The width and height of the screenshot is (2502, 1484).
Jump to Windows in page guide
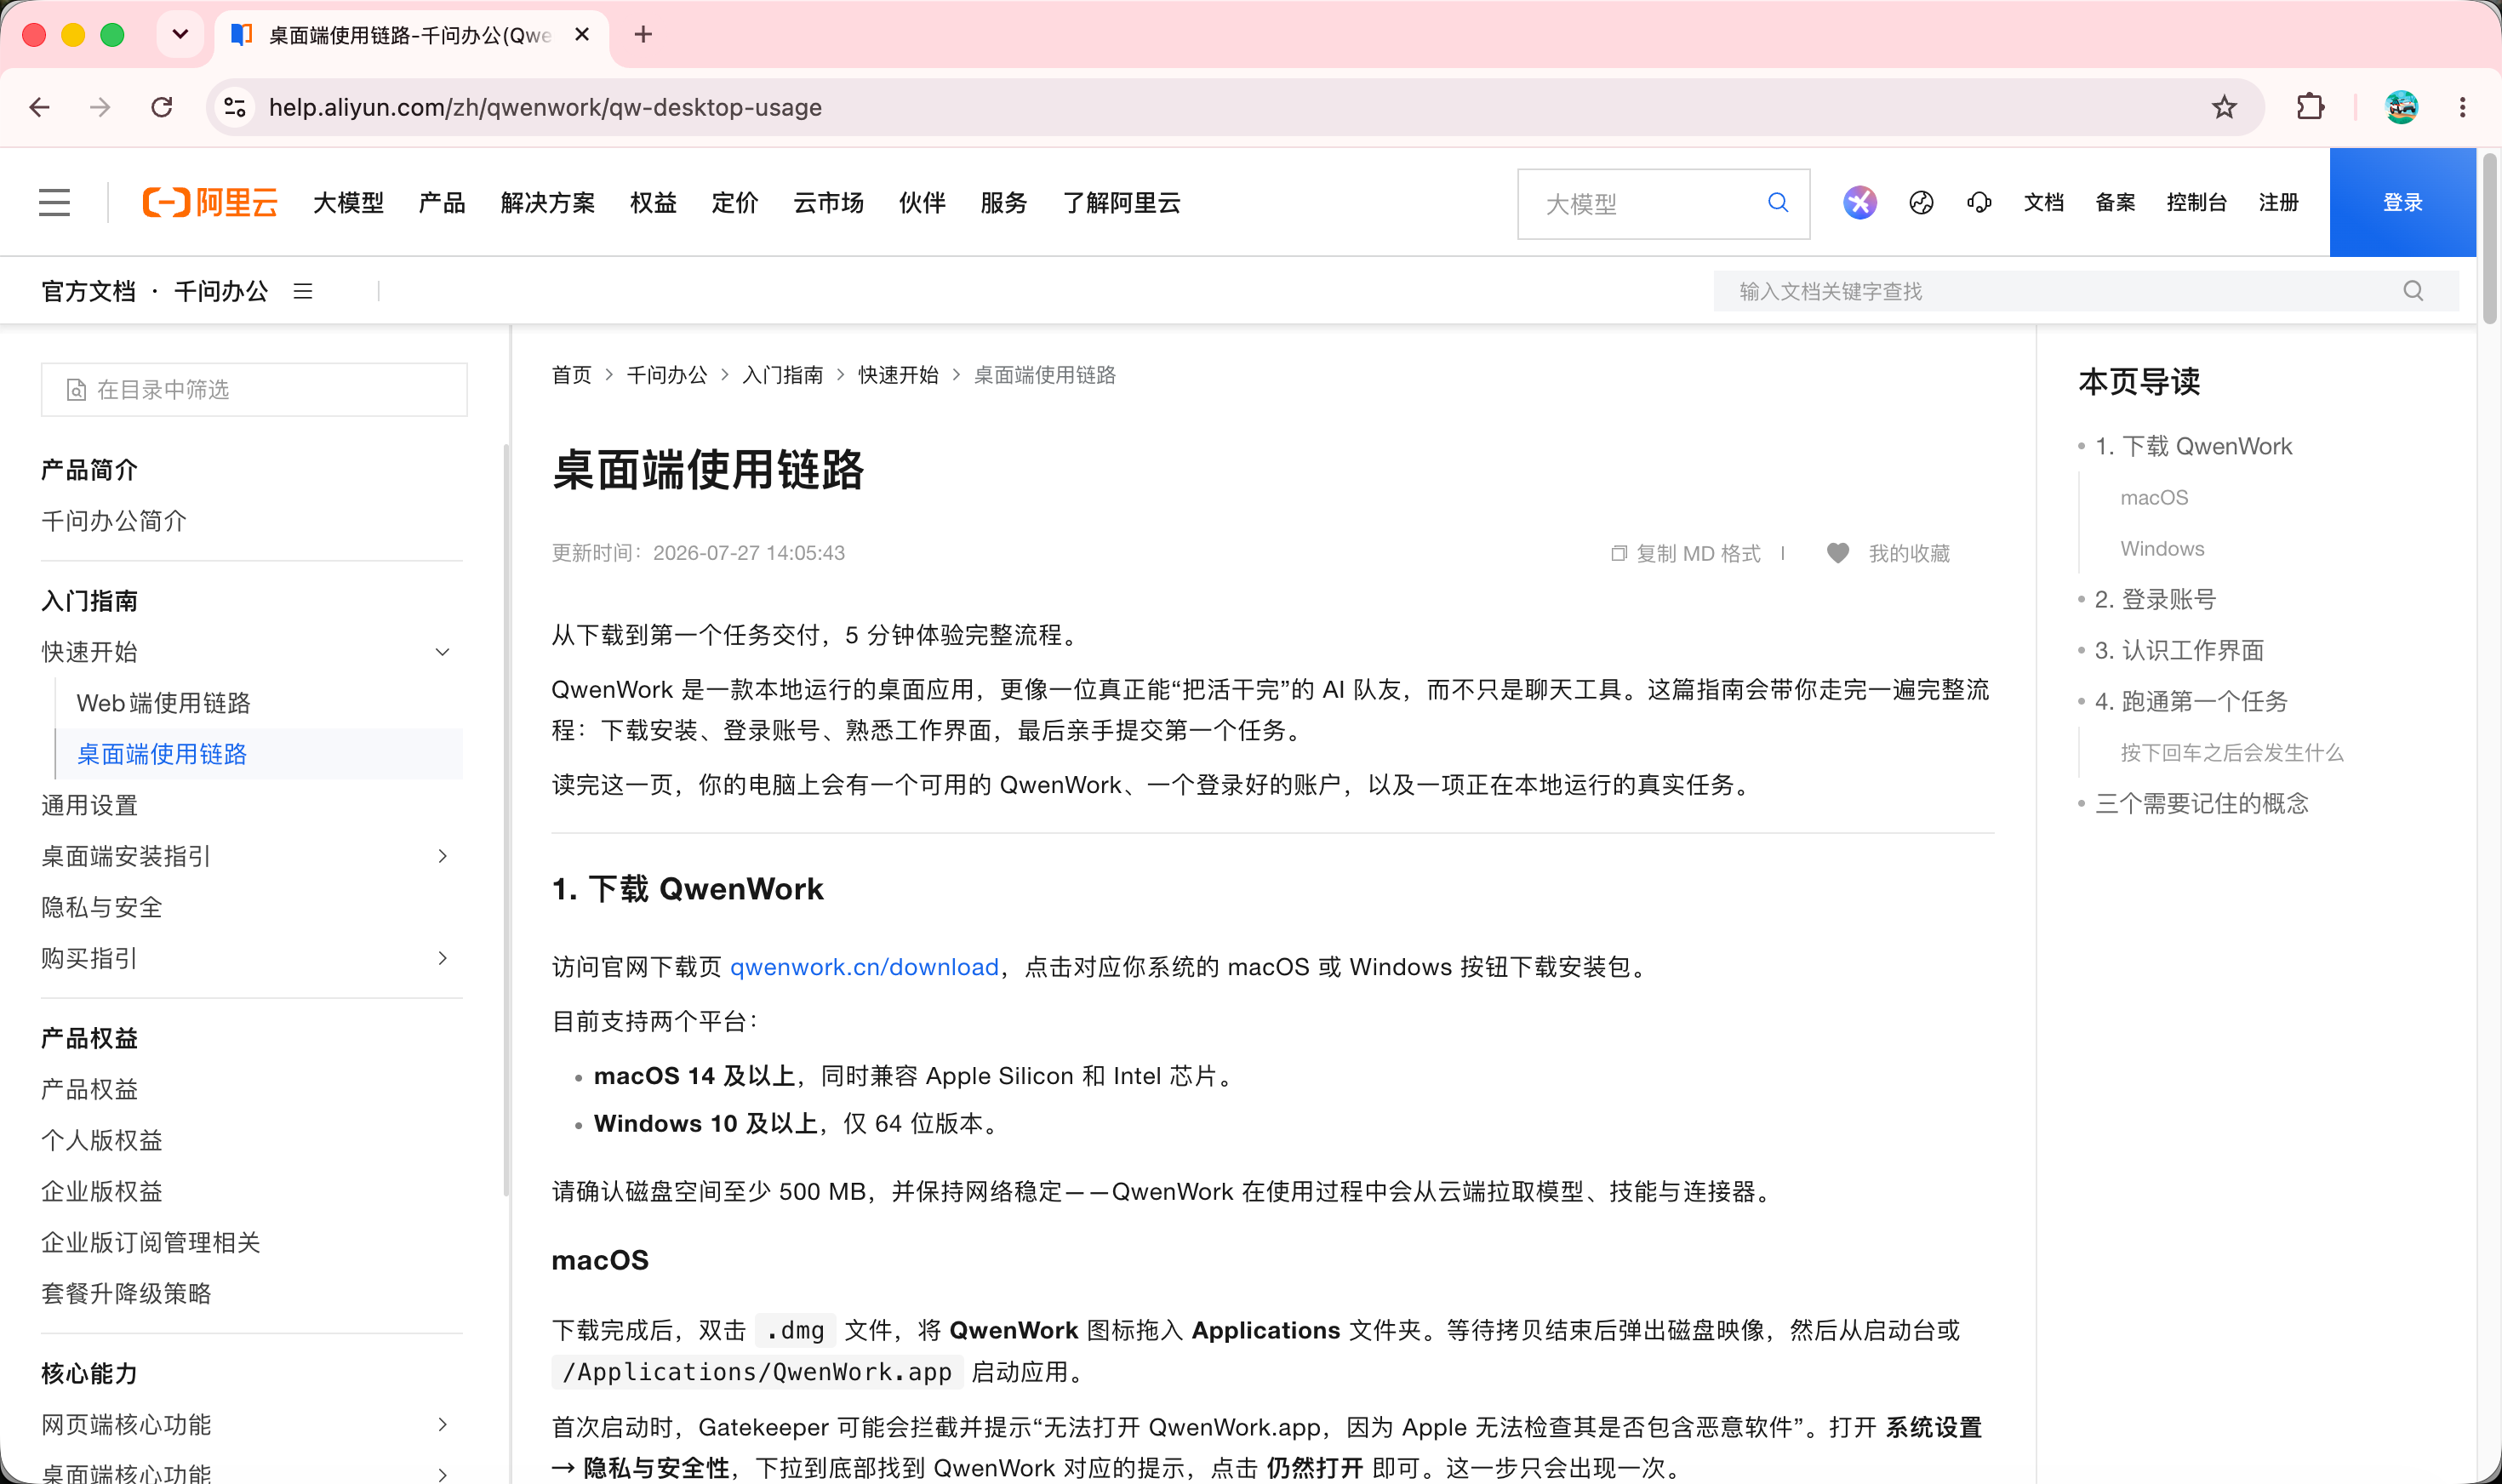(x=2162, y=548)
